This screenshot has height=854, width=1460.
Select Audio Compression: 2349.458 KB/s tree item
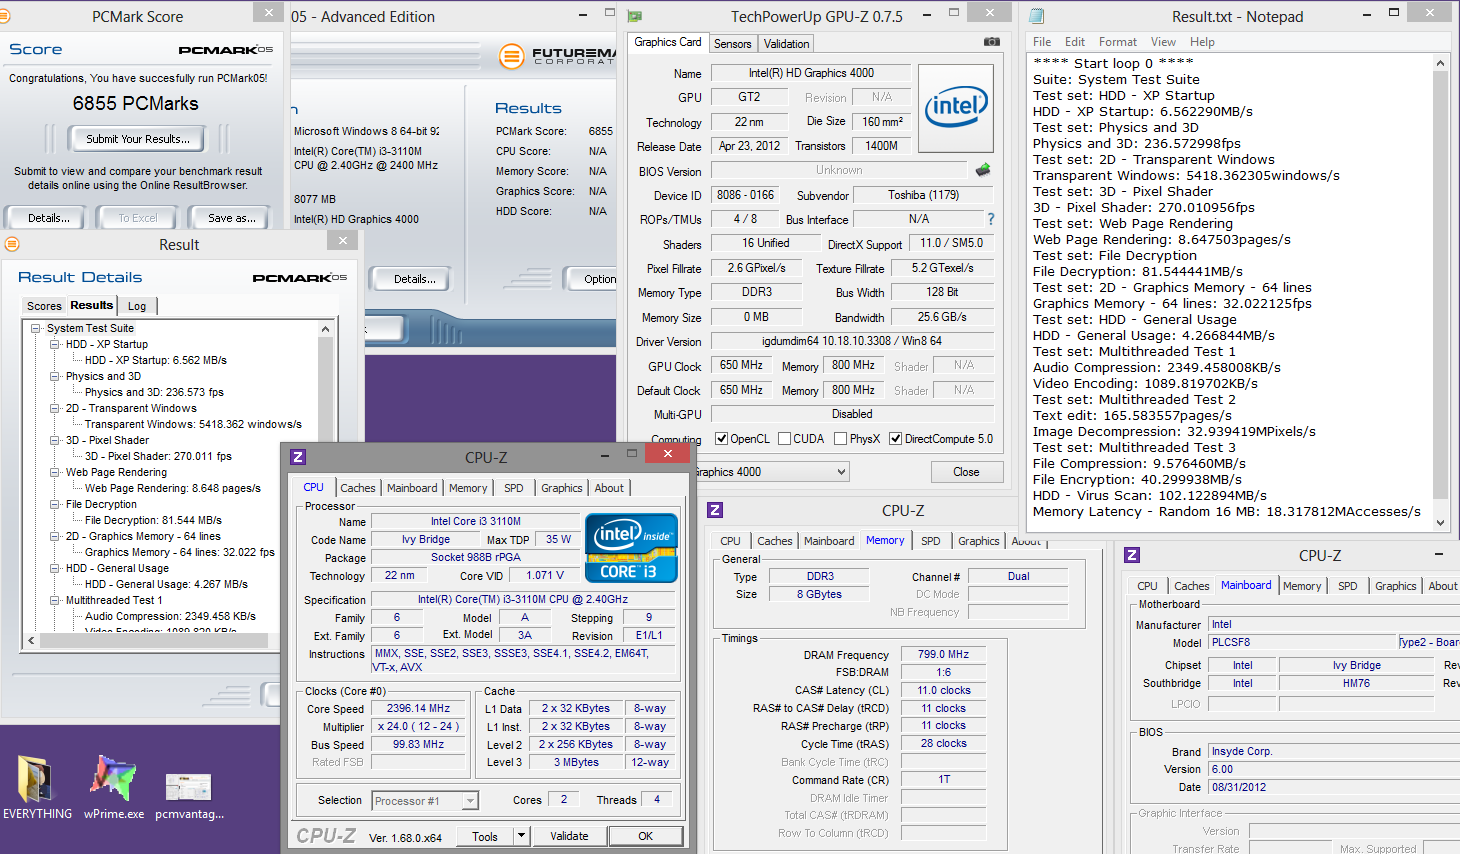pyautogui.click(x=170, y=616)
